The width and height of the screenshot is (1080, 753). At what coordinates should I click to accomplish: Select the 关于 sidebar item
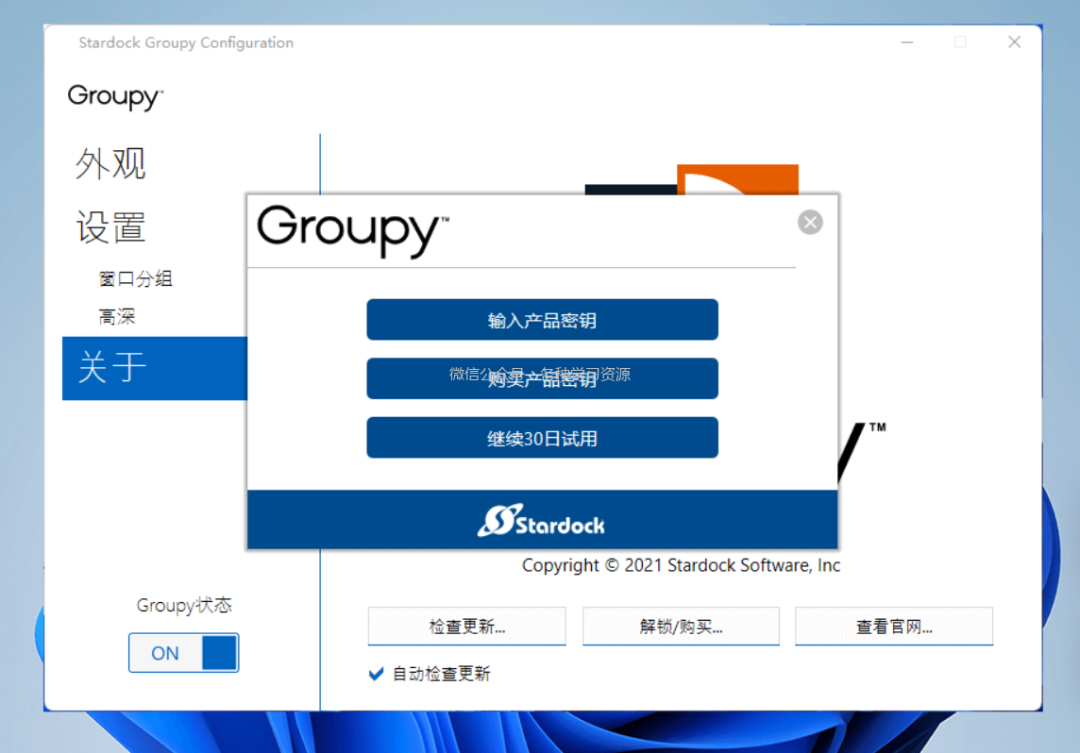[x=155, y=368]
